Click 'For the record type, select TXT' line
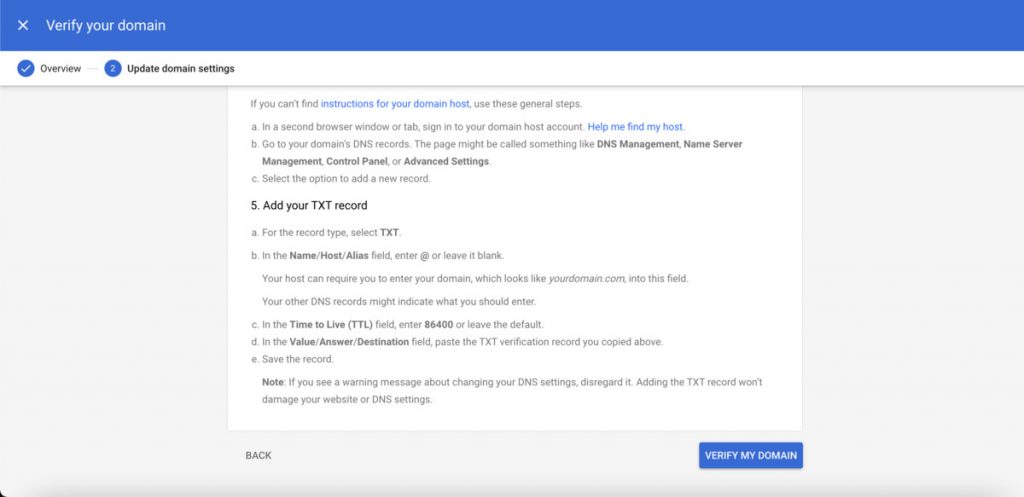 [327, 232]
